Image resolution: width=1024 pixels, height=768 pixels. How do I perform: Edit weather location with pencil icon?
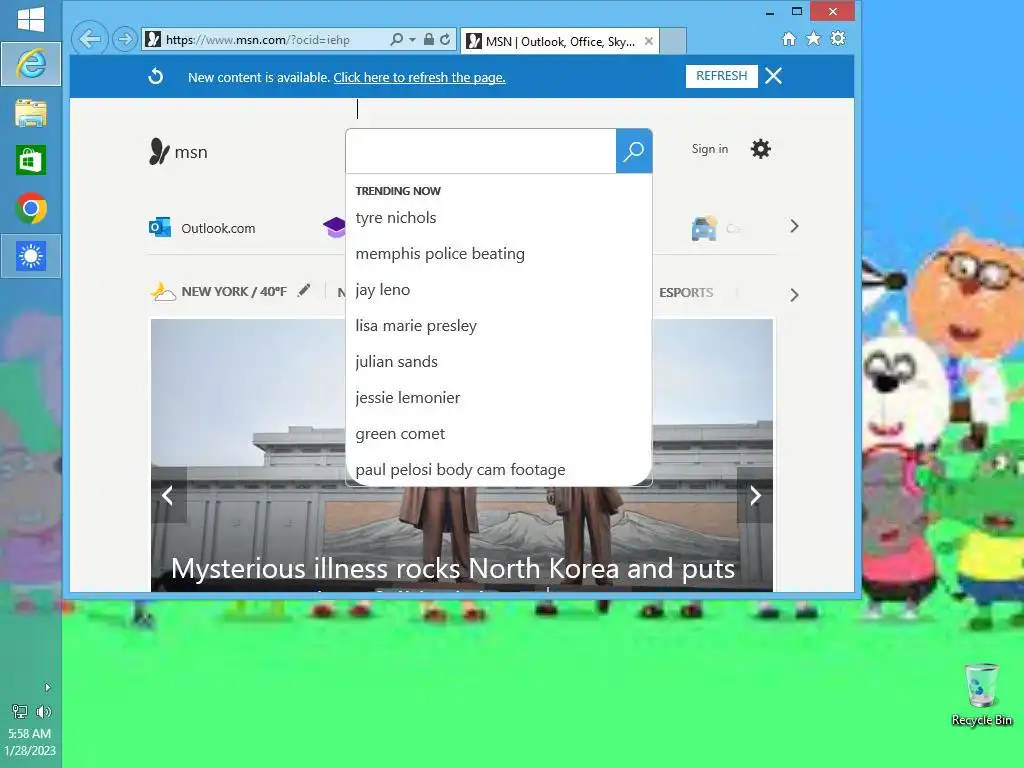[x=304, y=291]
